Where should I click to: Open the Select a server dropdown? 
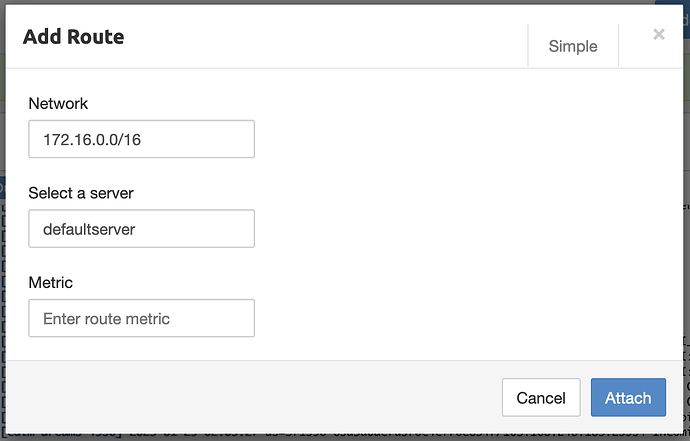(141, 229)
